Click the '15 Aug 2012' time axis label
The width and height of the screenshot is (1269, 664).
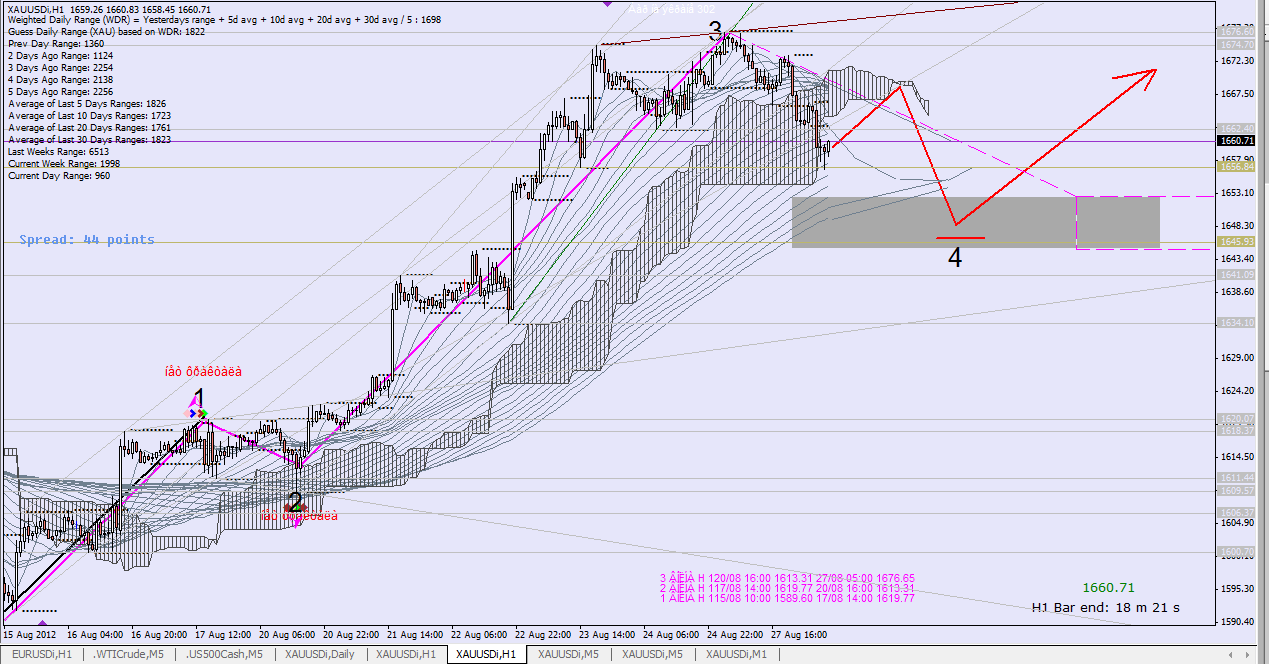click(x=31, y=634)
